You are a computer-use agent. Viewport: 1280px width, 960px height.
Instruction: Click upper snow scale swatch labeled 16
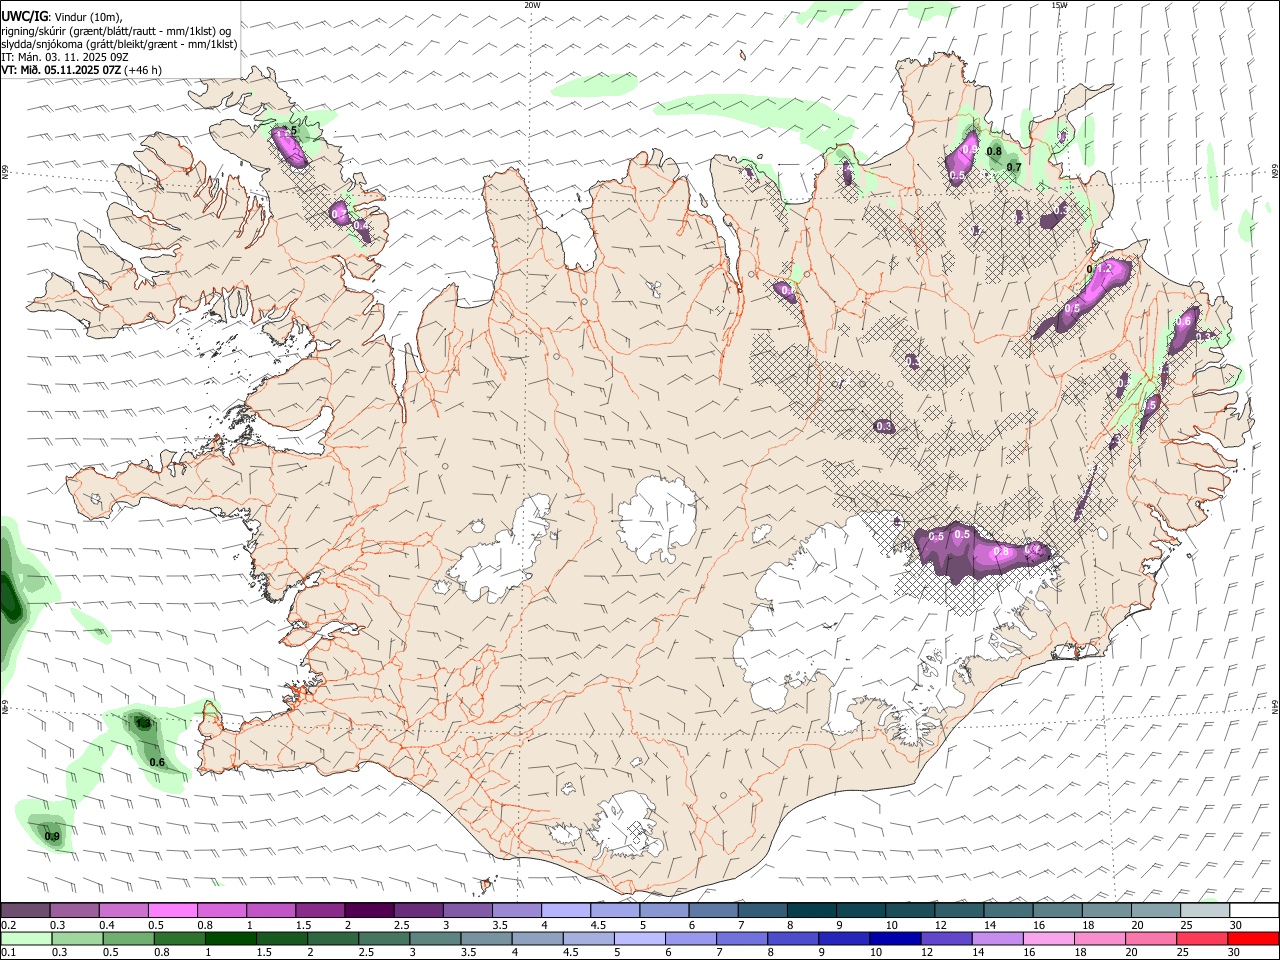[x=1057, y=910]
